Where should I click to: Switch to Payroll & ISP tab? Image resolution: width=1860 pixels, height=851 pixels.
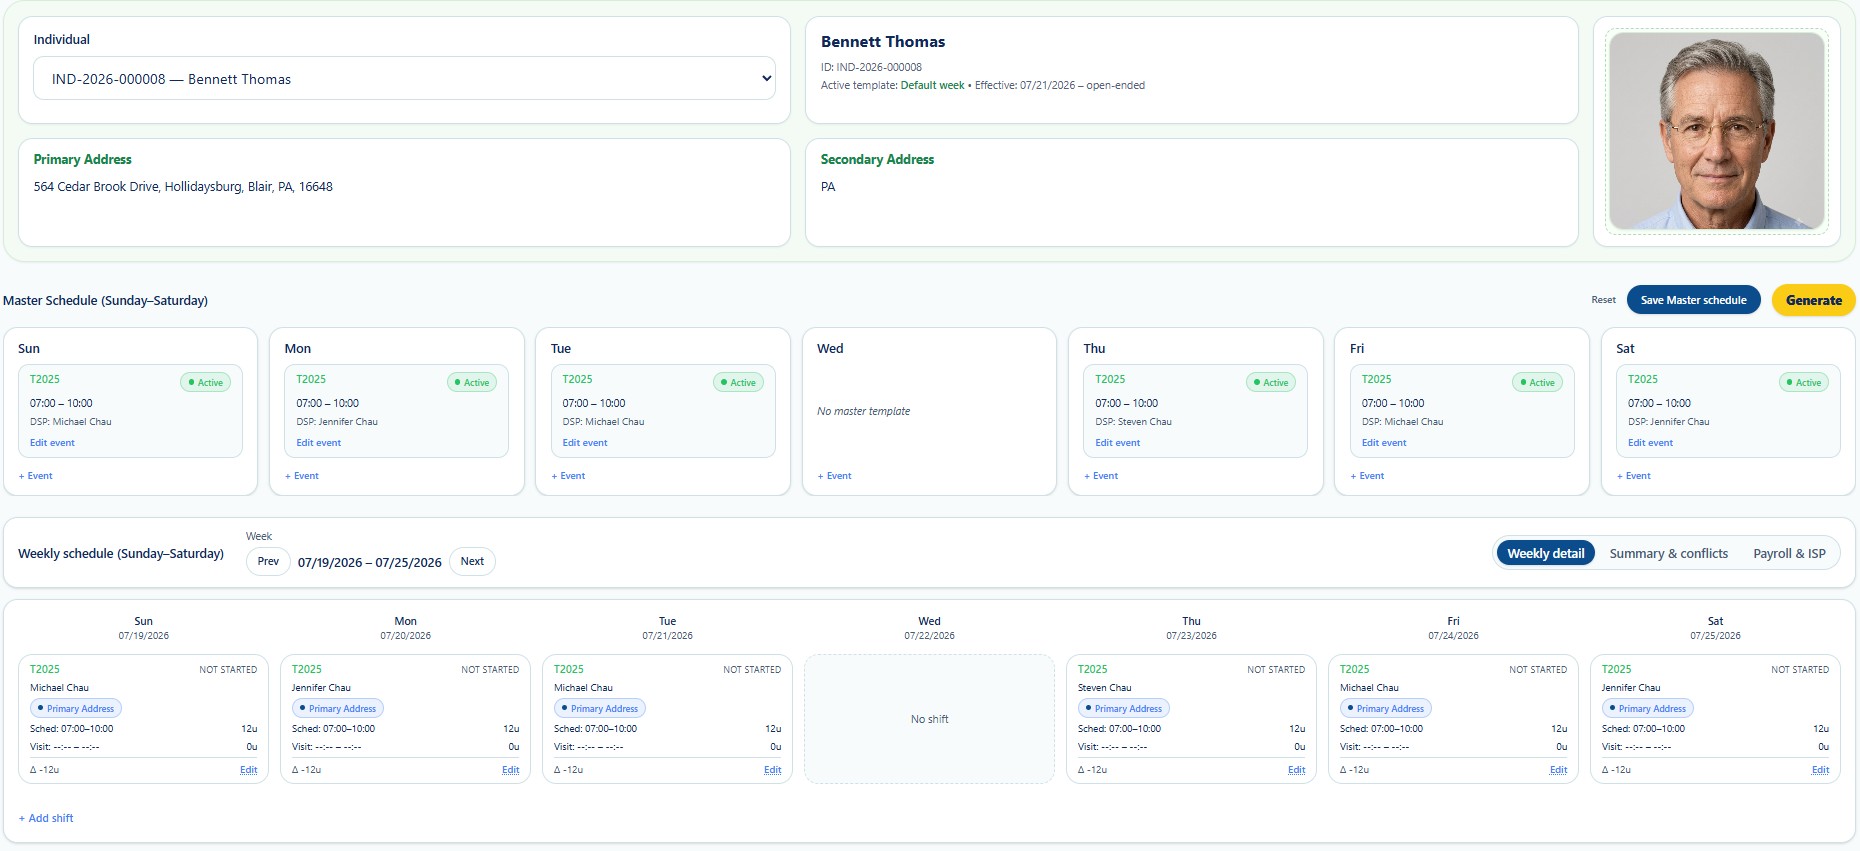(x=1789, y=553)
